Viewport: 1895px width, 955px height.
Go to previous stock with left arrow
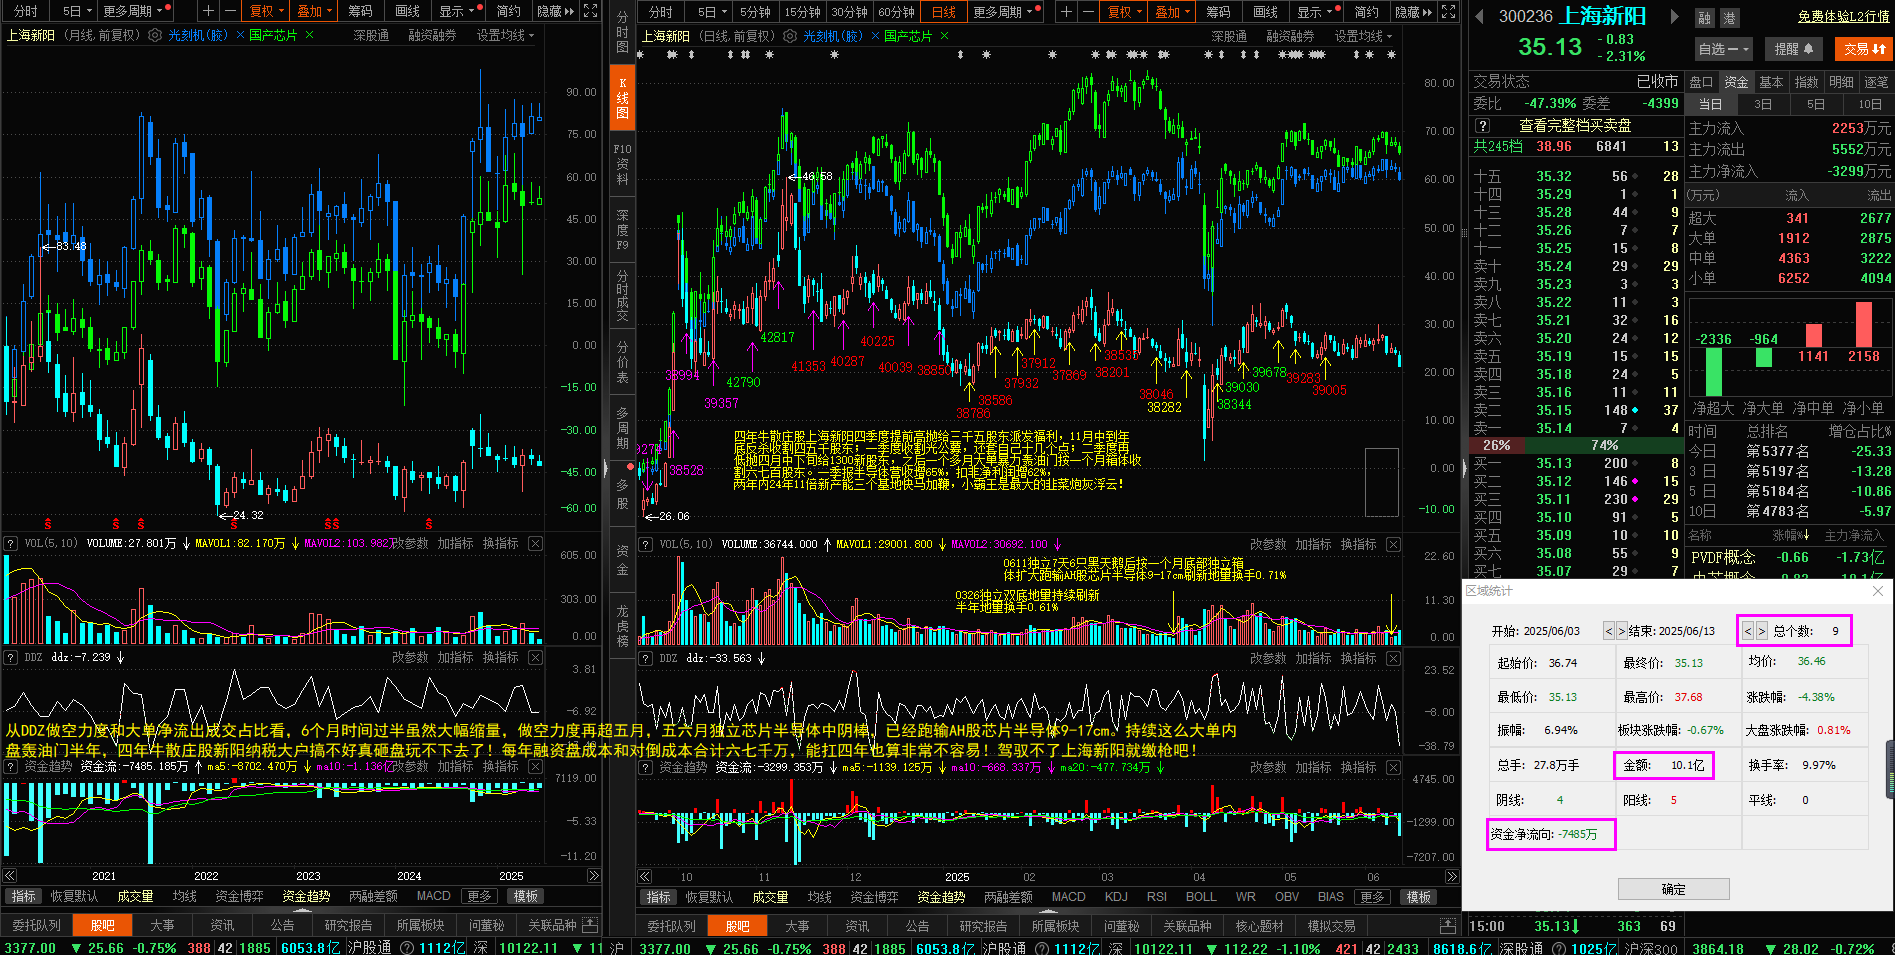click(1480, 17)
